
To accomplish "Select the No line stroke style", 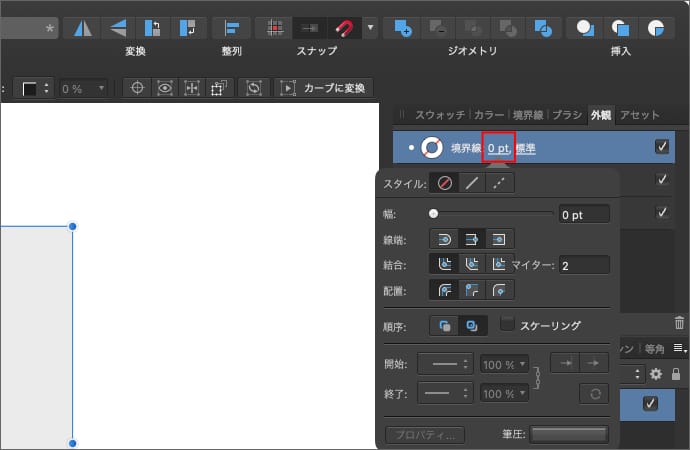I will point(444,183).
